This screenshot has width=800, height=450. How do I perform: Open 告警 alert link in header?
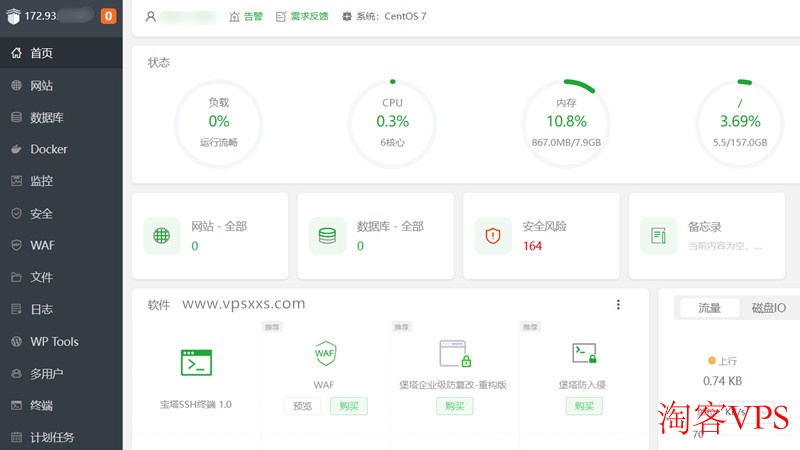coord(253,16)
